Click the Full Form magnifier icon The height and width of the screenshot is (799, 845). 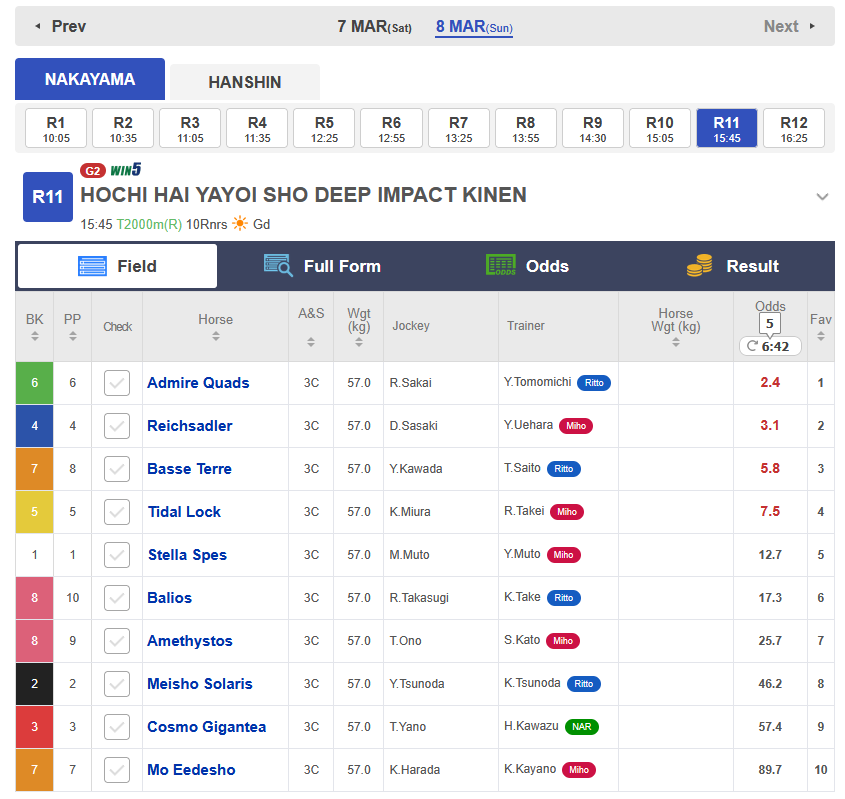(278, 266)
